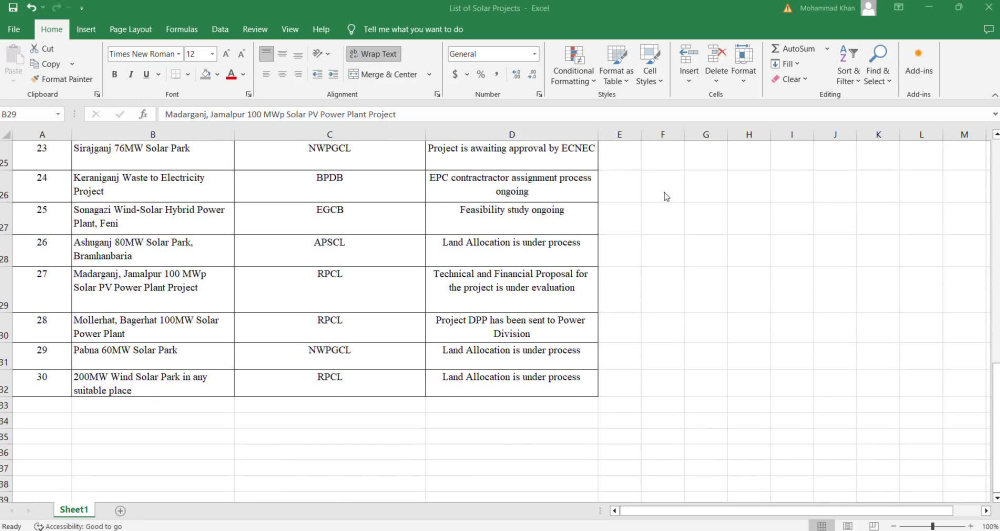Click the formula bar text

point(280,114)
